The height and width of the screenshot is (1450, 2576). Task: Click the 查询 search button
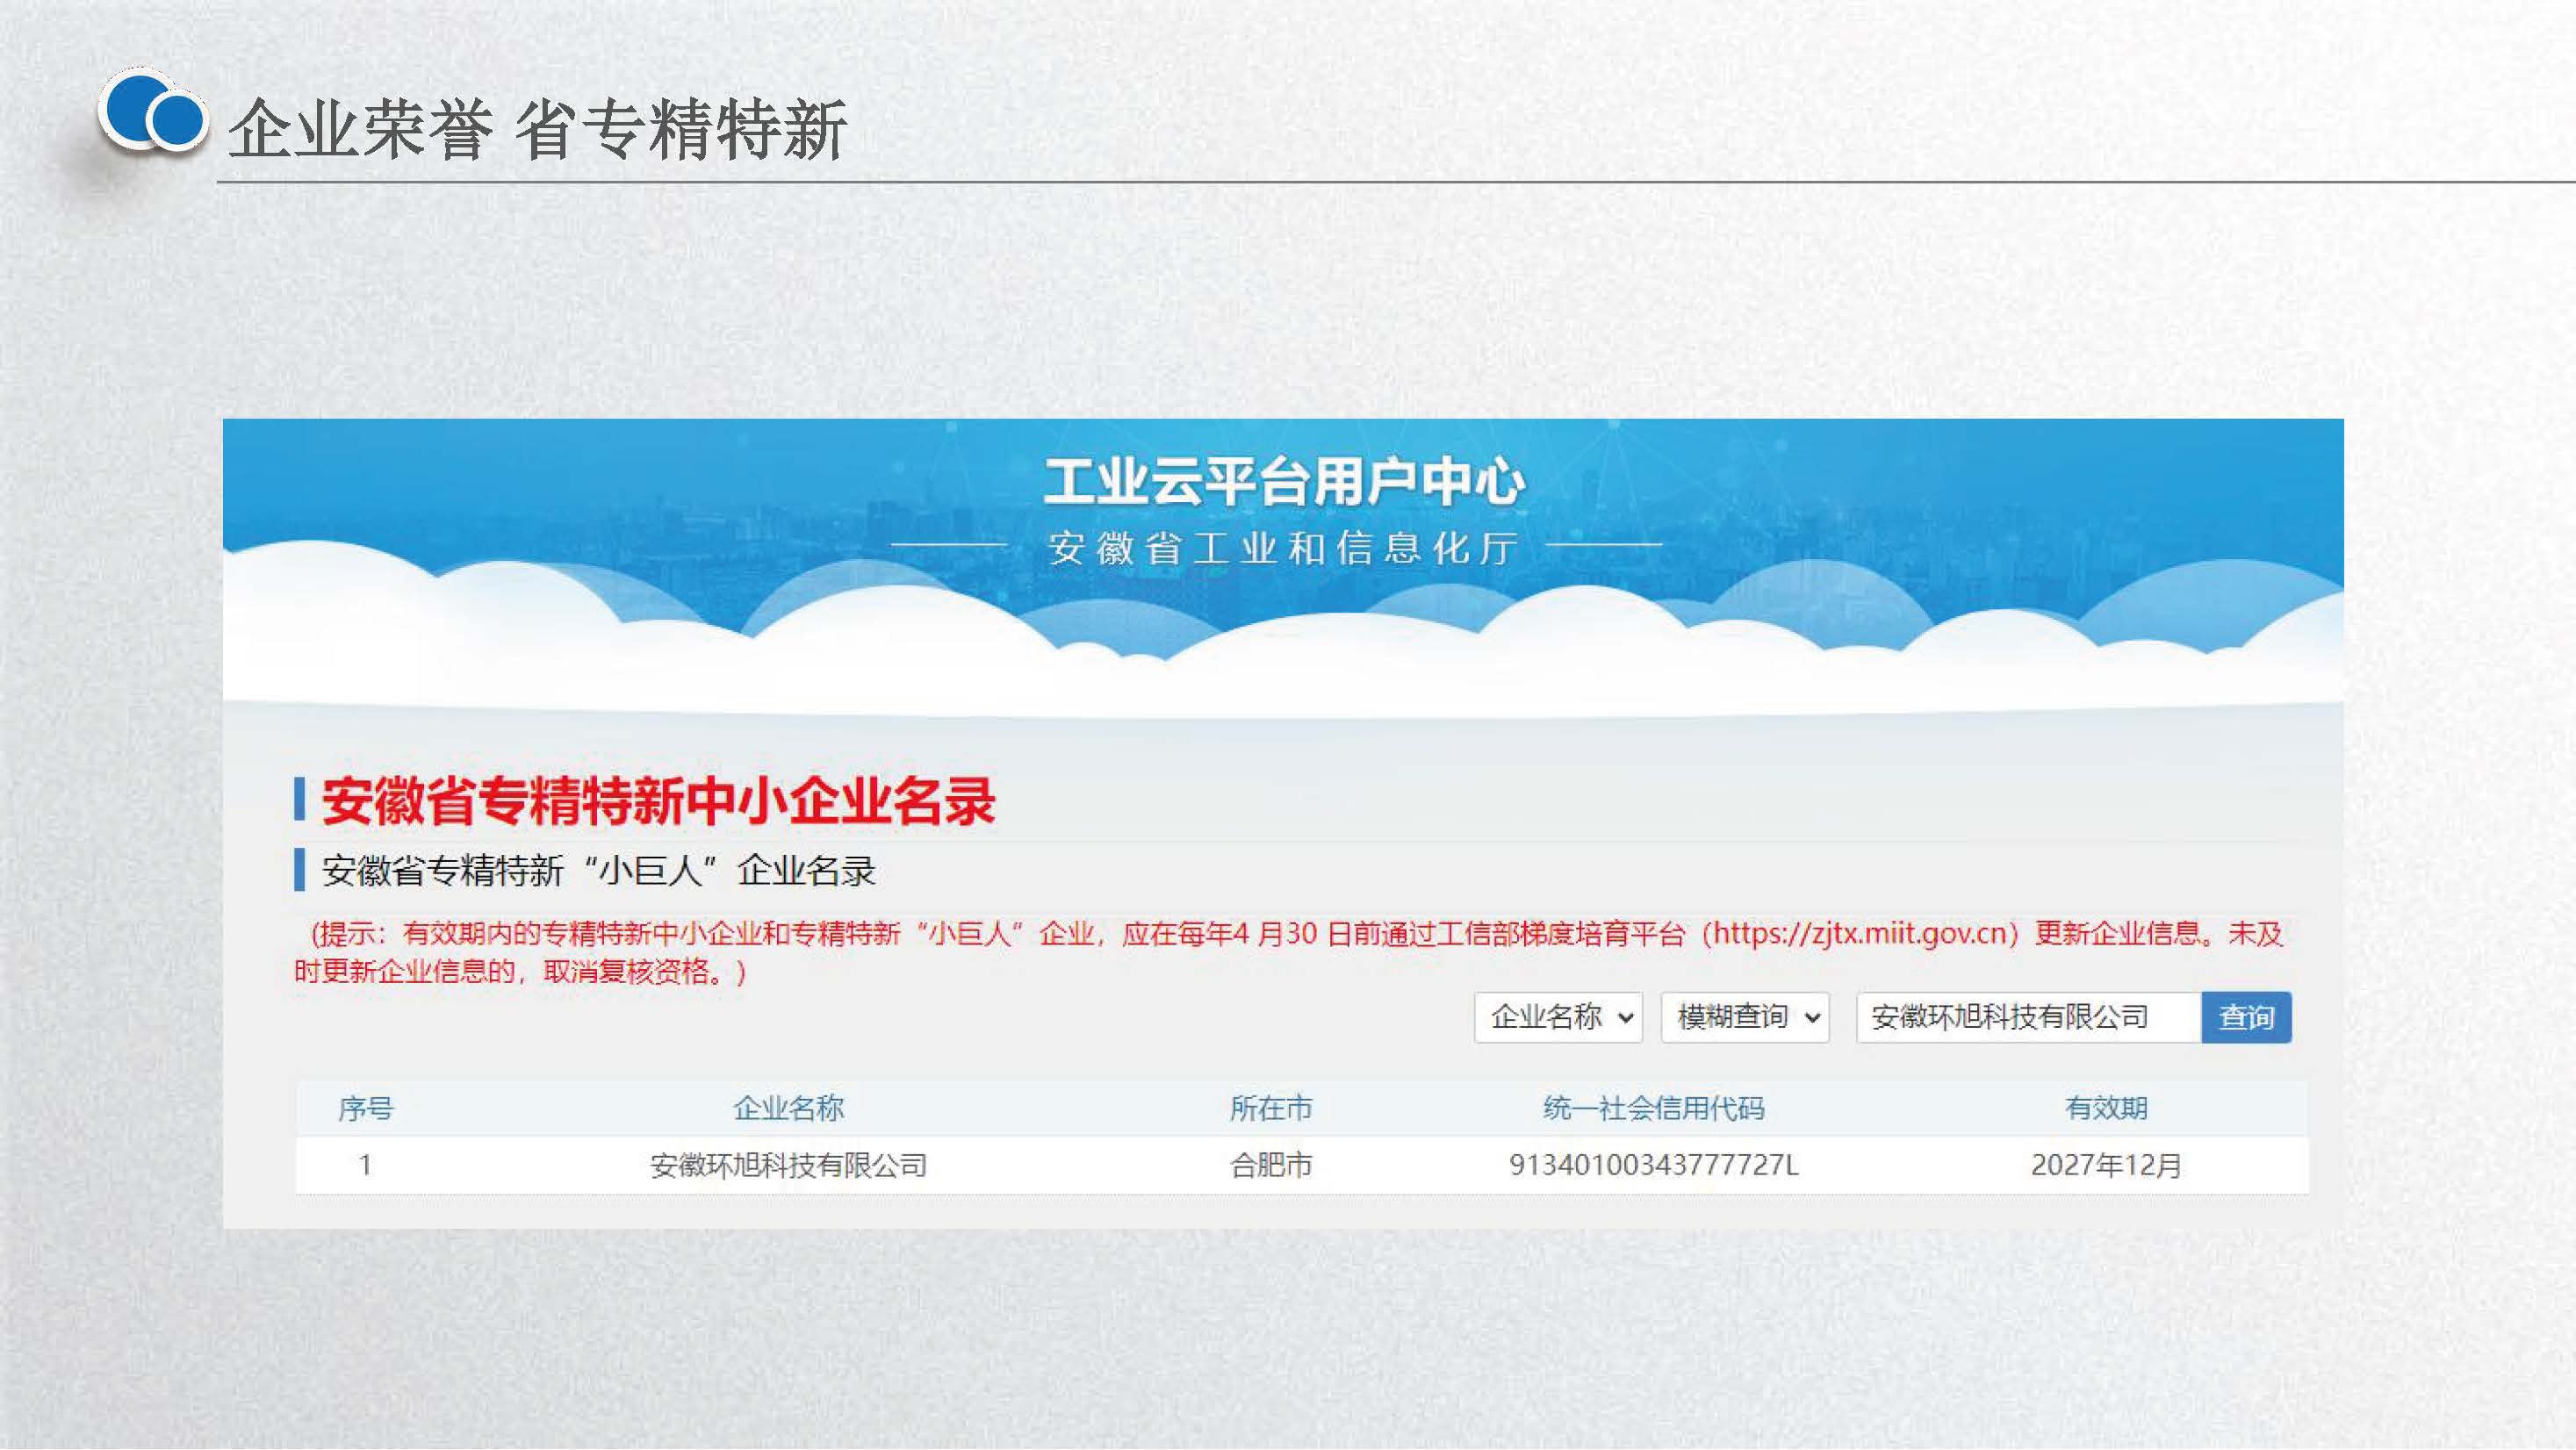tap(2246, 1017)
